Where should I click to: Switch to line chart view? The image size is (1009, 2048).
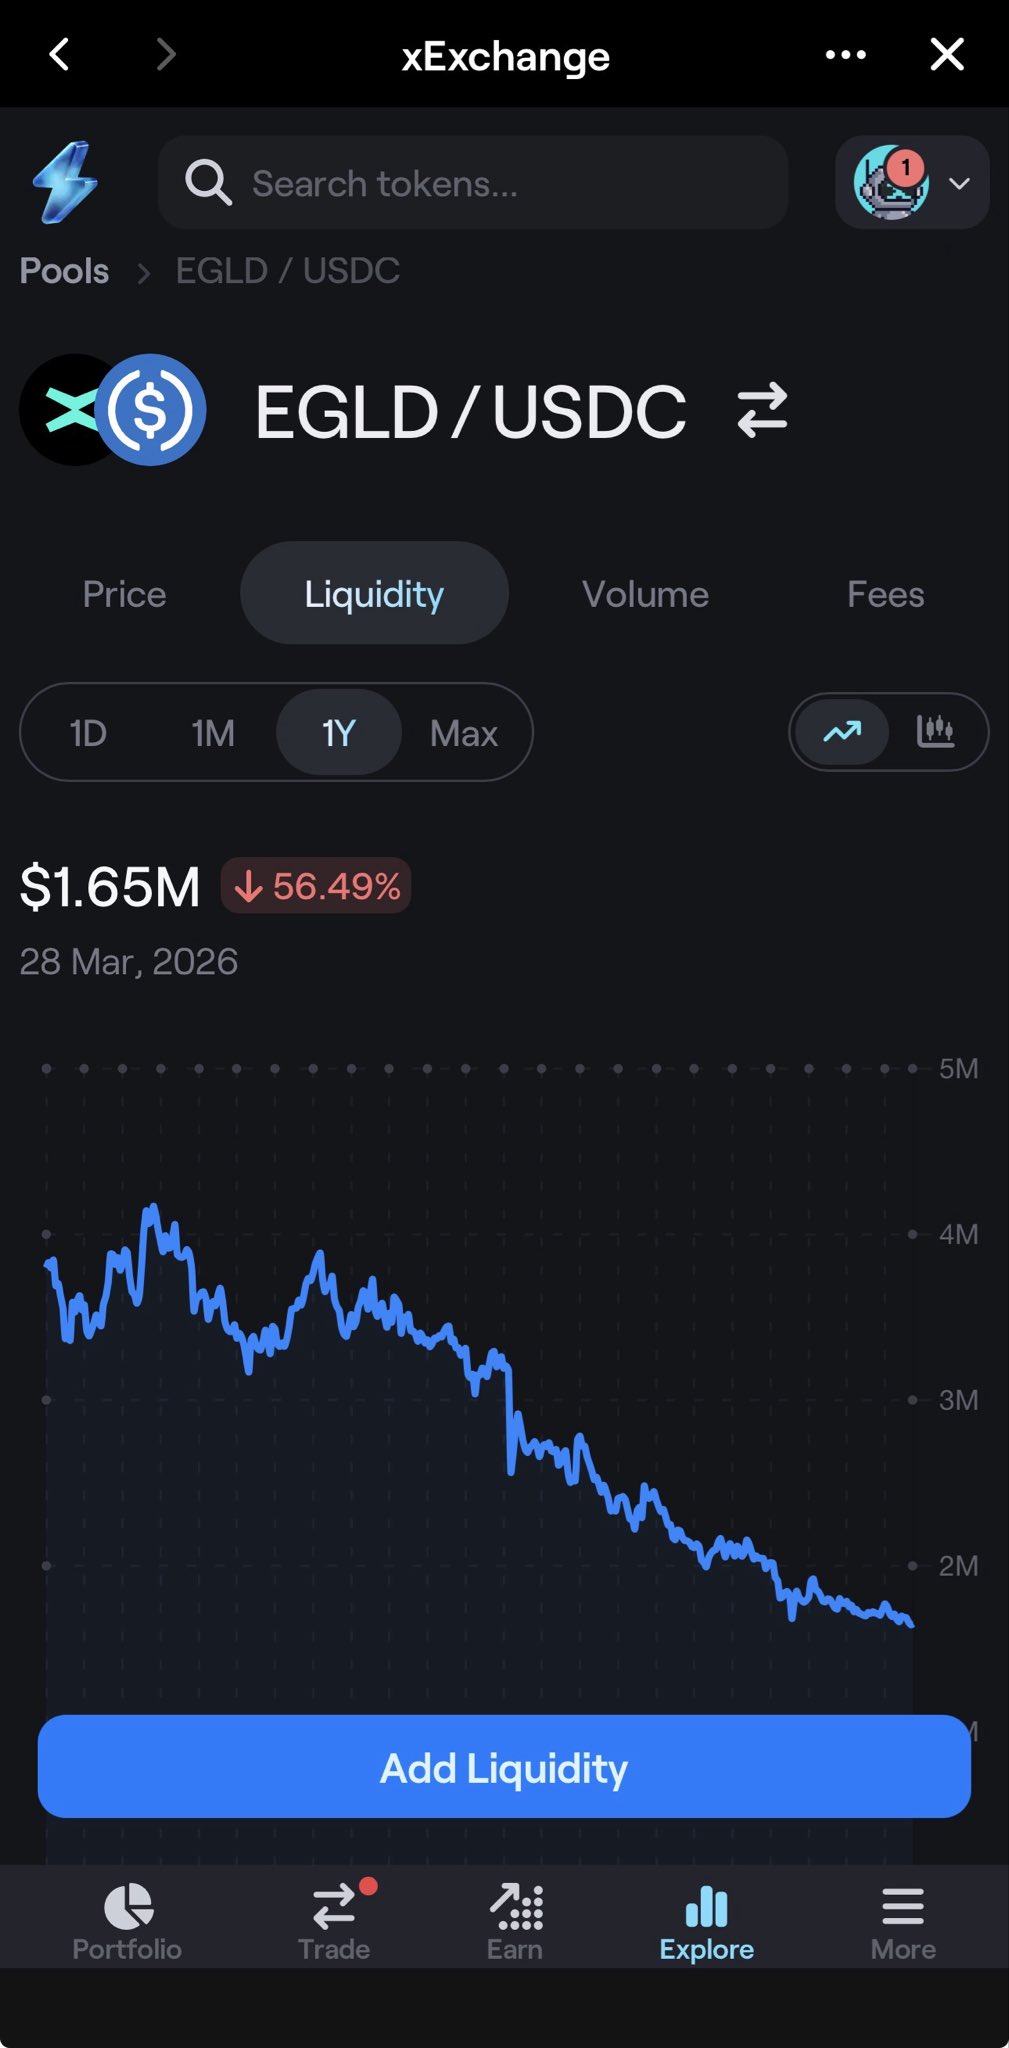[842, 732]
